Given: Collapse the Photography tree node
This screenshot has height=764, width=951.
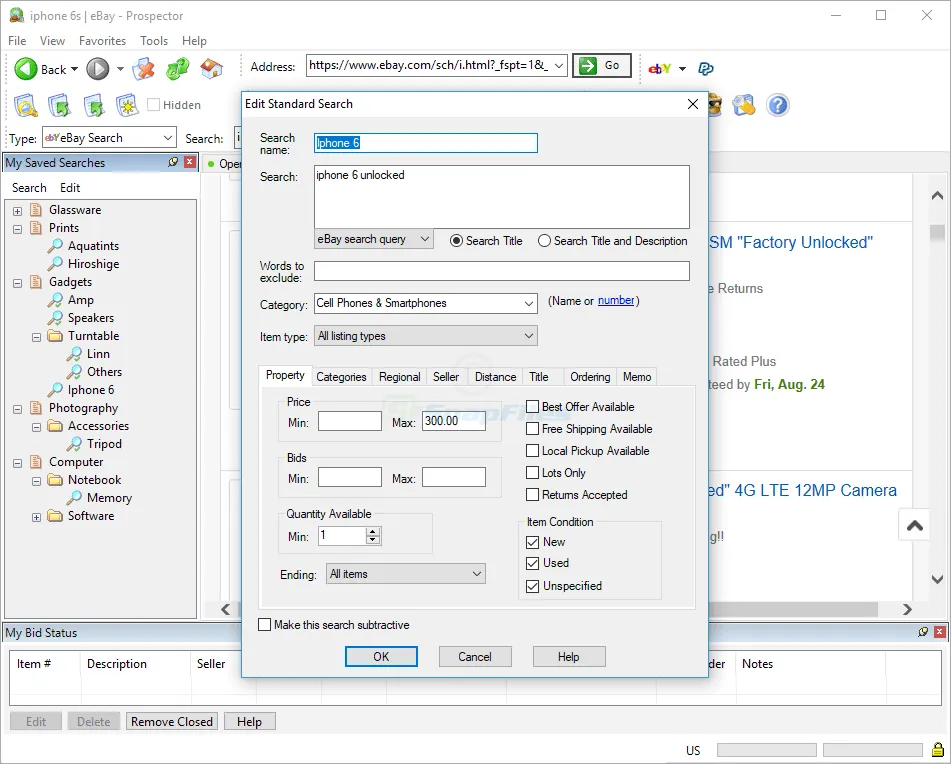Looking at the screenshot, I should (x=18, y=409).
